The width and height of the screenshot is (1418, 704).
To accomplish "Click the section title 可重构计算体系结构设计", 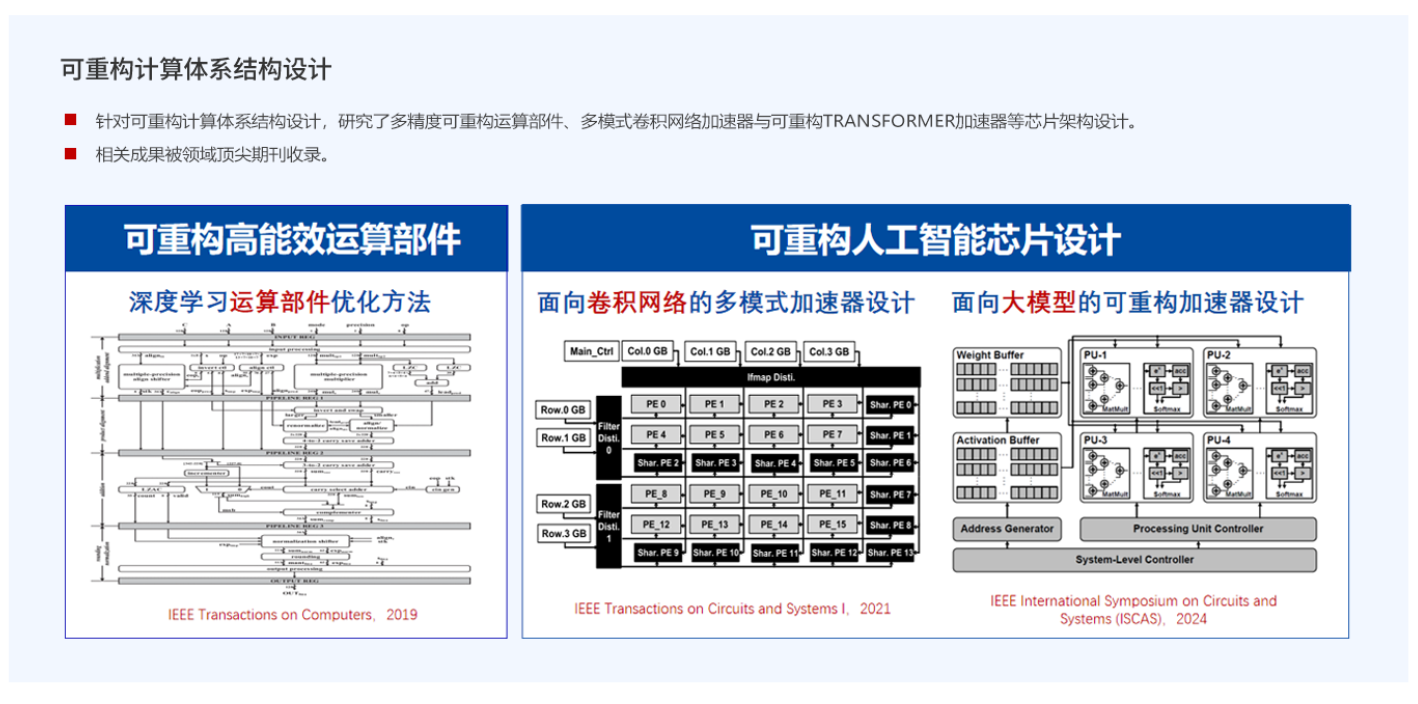I will click(195, 69).
